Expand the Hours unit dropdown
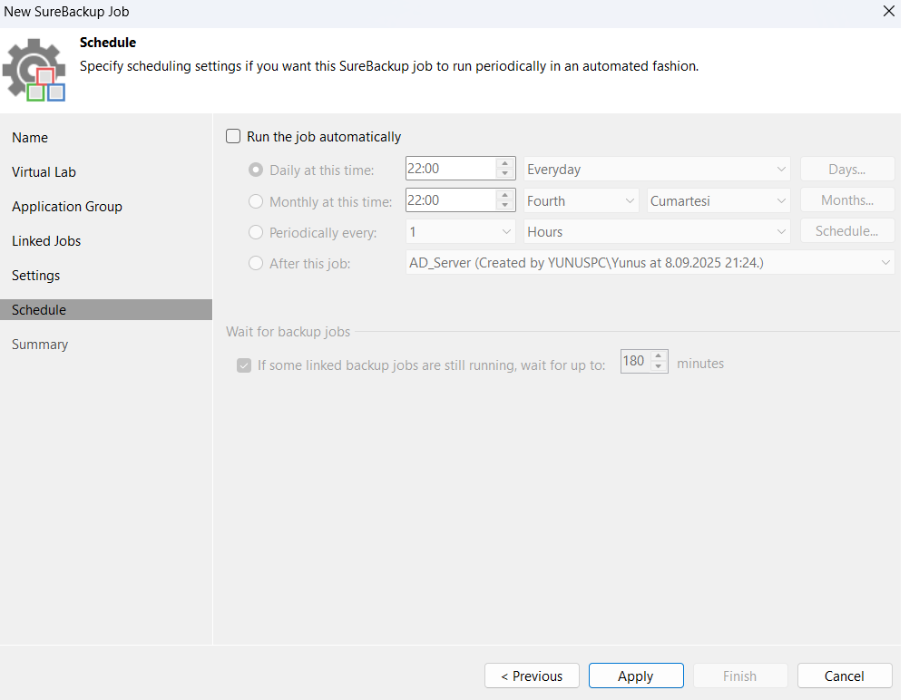Image resolution: width=901 pixels, height=700 pixels. (x=656, y=232)
